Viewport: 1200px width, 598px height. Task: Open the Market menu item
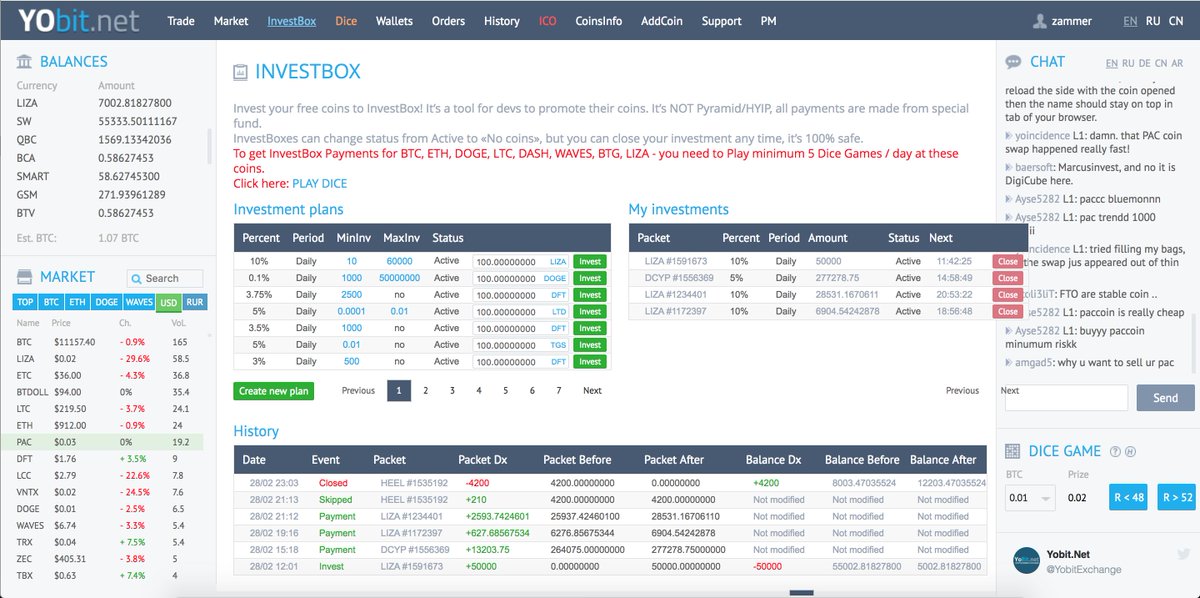pyautogui.click(x=231, y=21)
